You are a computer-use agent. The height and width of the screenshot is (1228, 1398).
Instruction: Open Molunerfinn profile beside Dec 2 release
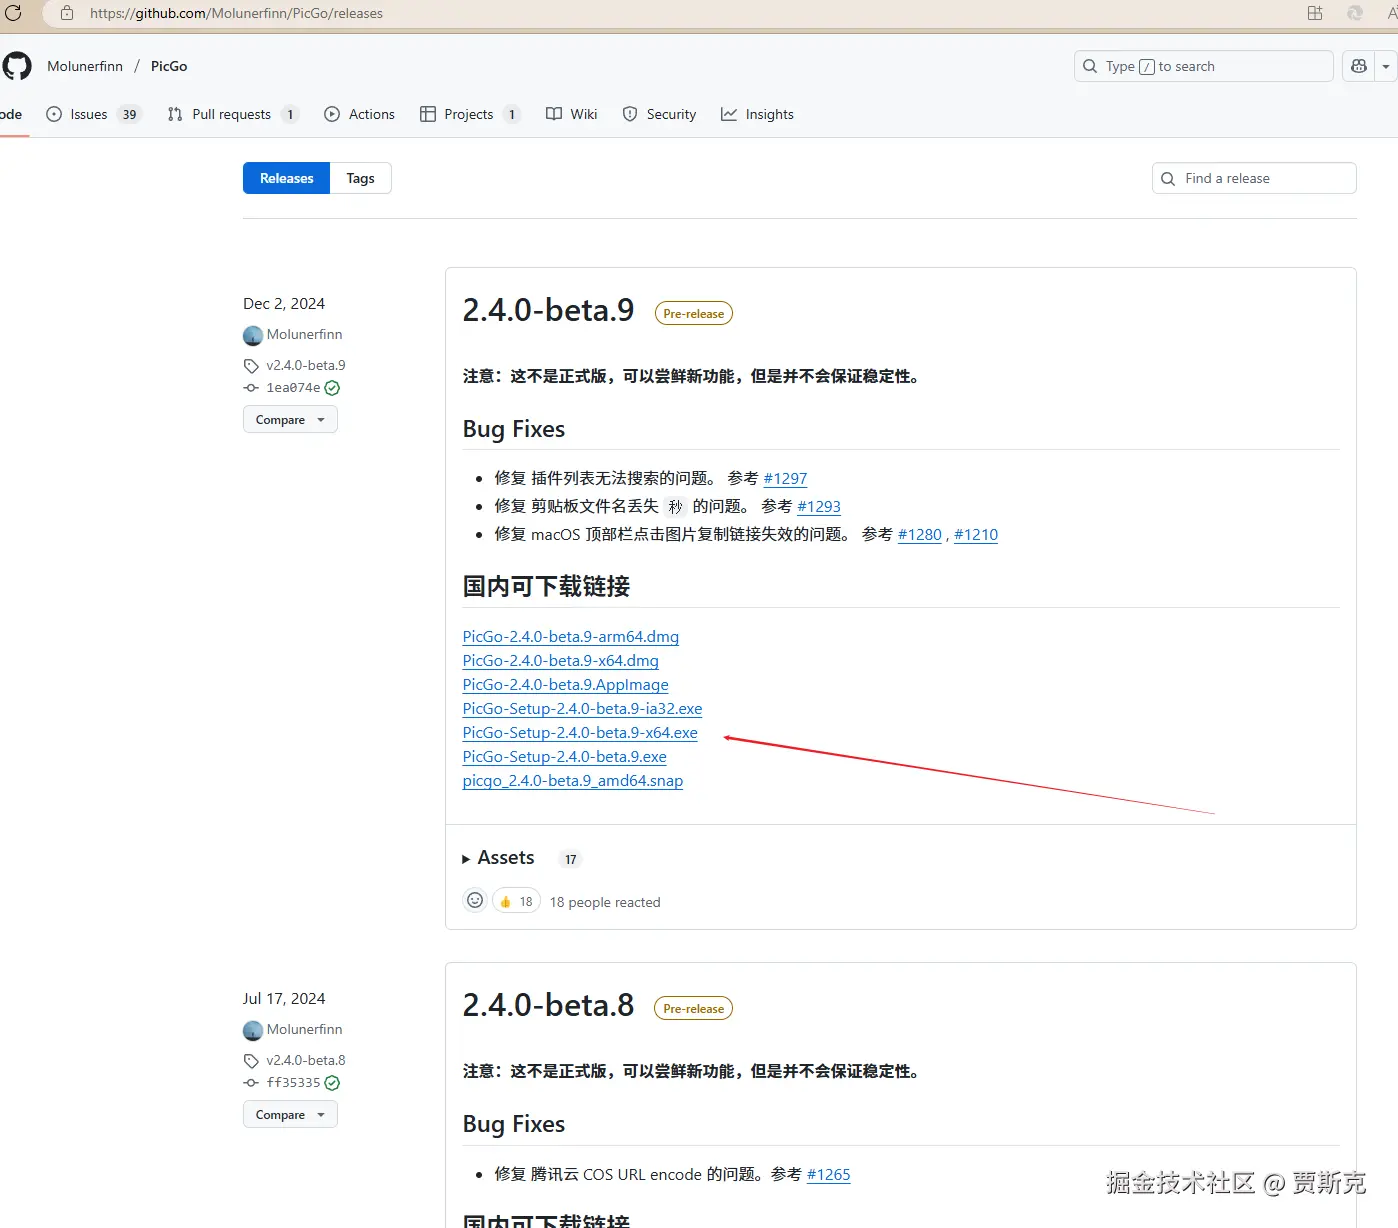coord(304,334)
